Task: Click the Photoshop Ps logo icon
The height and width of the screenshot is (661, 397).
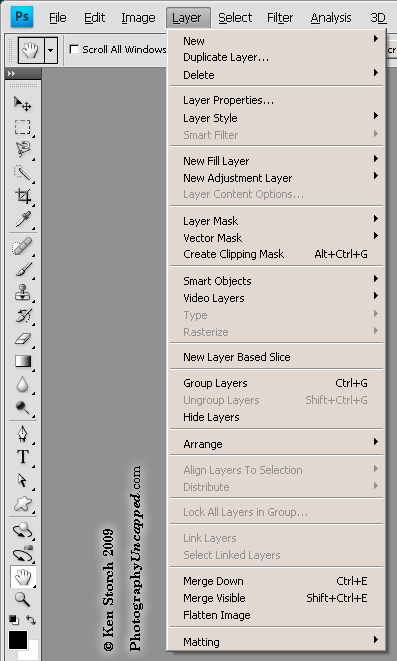Action: [x=22, y=16]
